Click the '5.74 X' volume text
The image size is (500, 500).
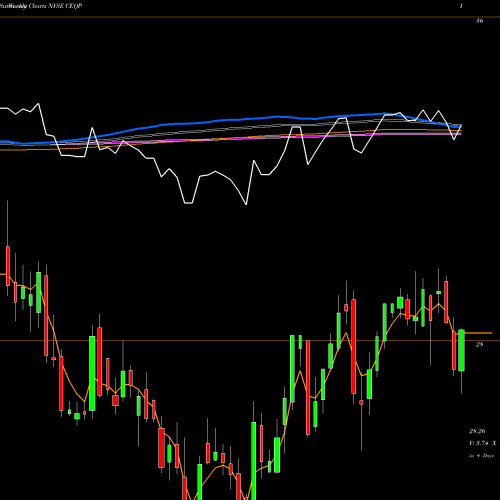pyautogui.click(x=486, y=443)
